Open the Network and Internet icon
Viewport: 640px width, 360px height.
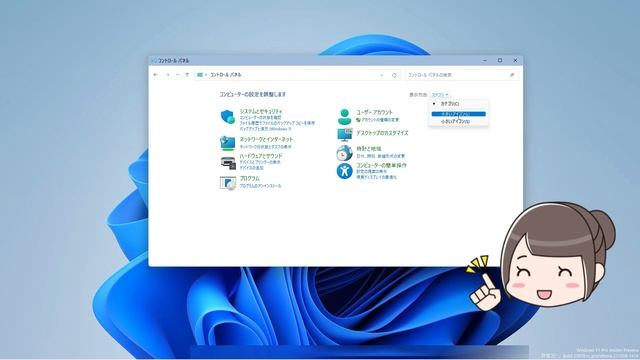point(228,143)
